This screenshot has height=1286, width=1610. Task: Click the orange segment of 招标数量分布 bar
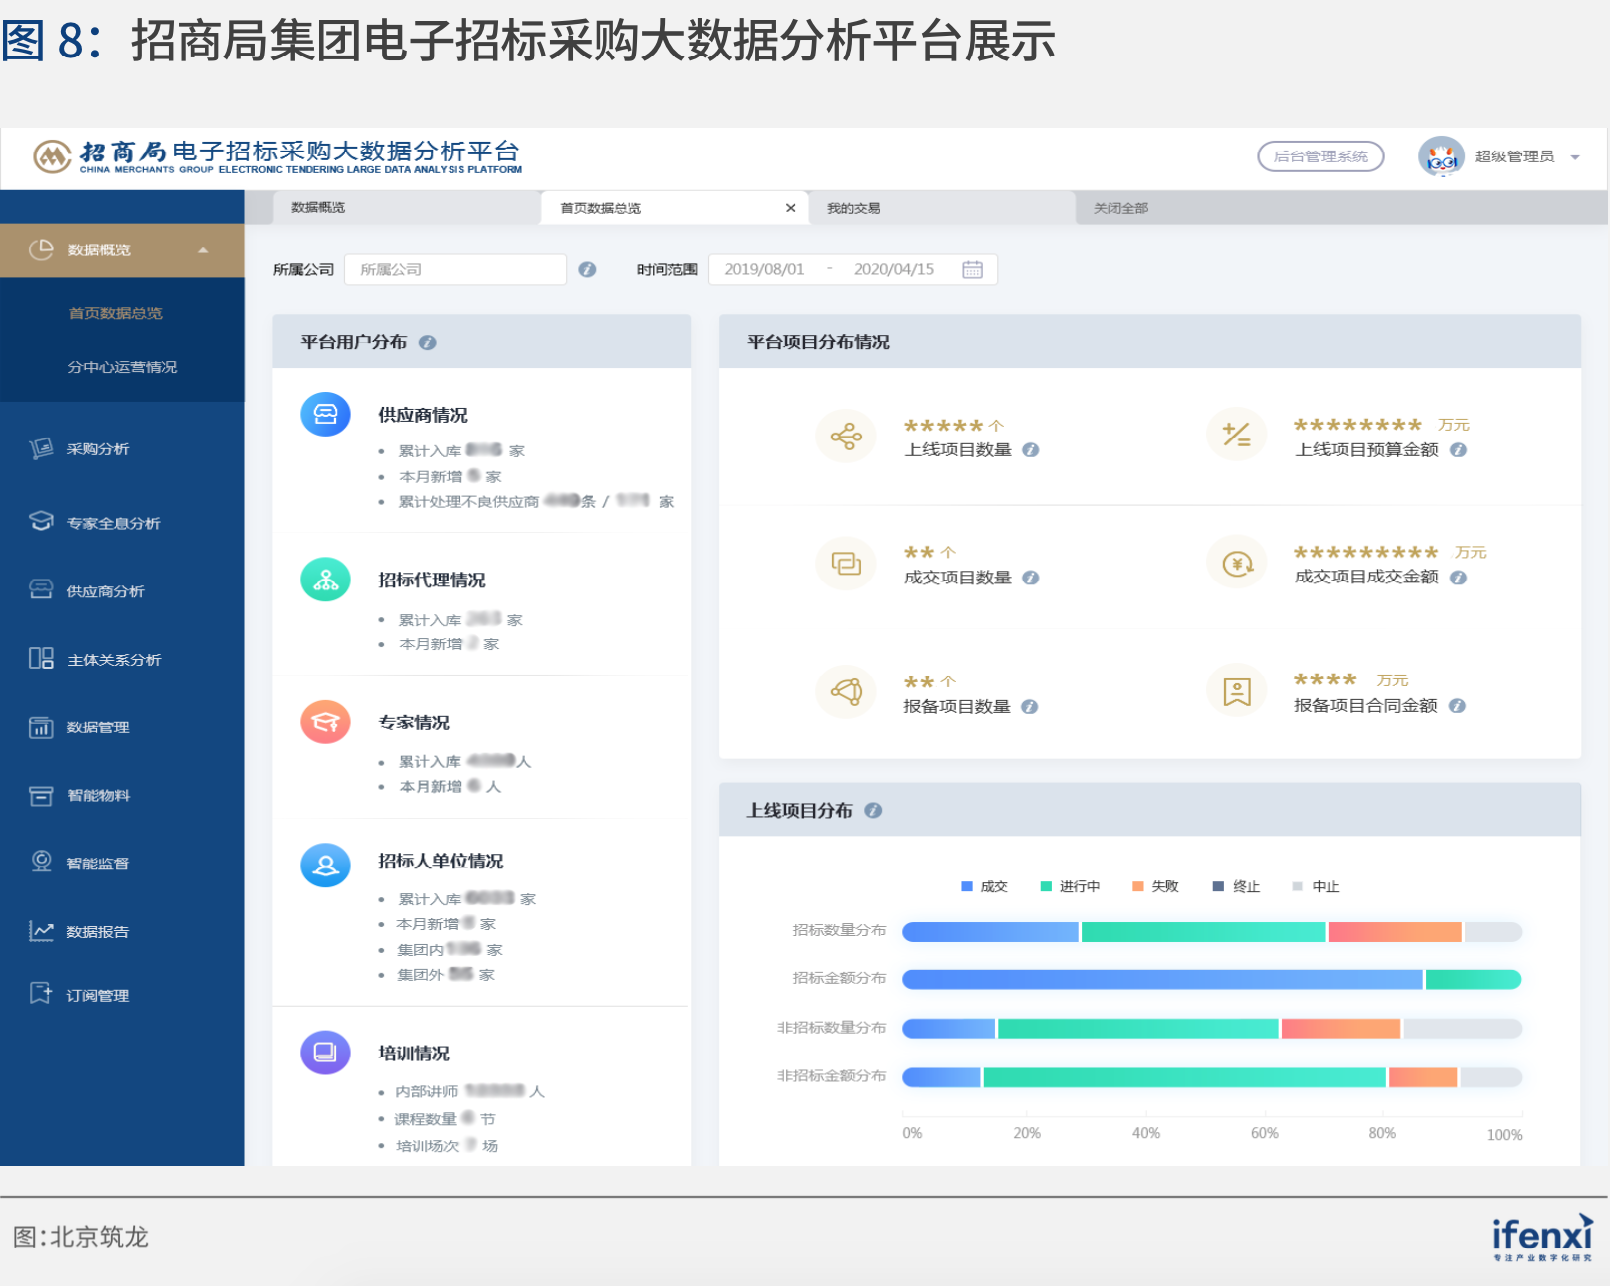click(1395, 932)
